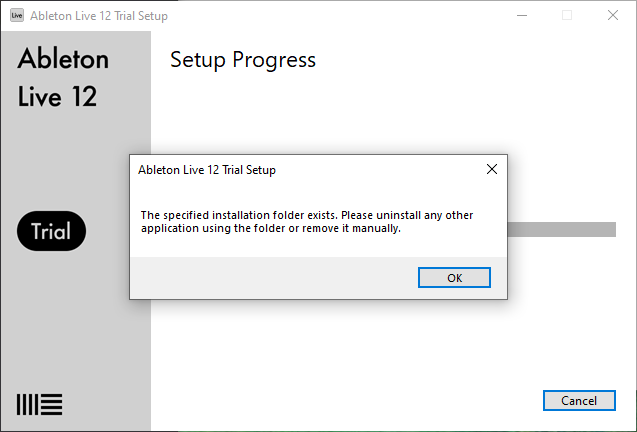
Task: Click the Setup Progress heading
Action: click(243, 60)
